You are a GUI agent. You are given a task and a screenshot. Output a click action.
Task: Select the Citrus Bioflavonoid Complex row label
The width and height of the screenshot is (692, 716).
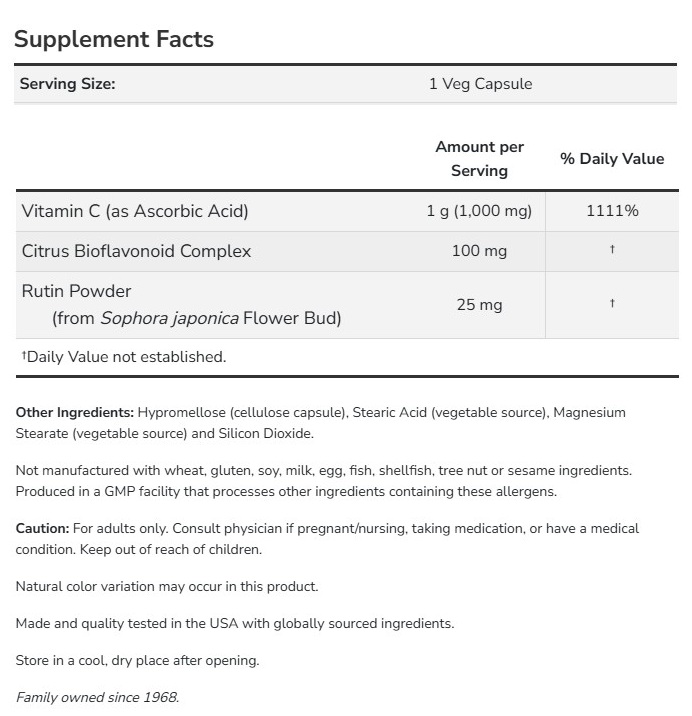tap(136, 251)
